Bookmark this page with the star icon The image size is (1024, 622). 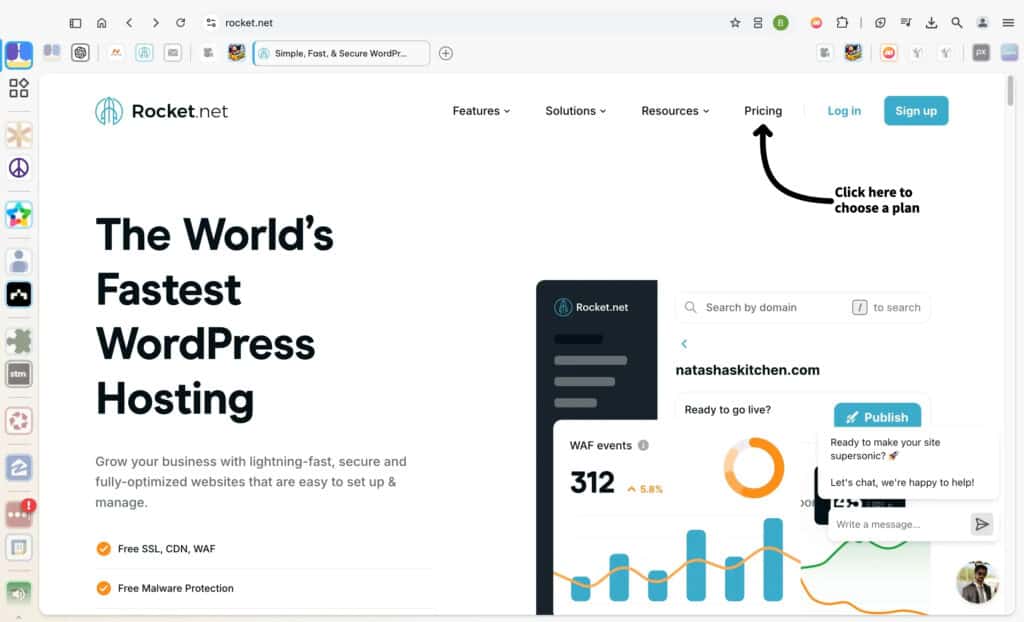(x=735, y=22)
